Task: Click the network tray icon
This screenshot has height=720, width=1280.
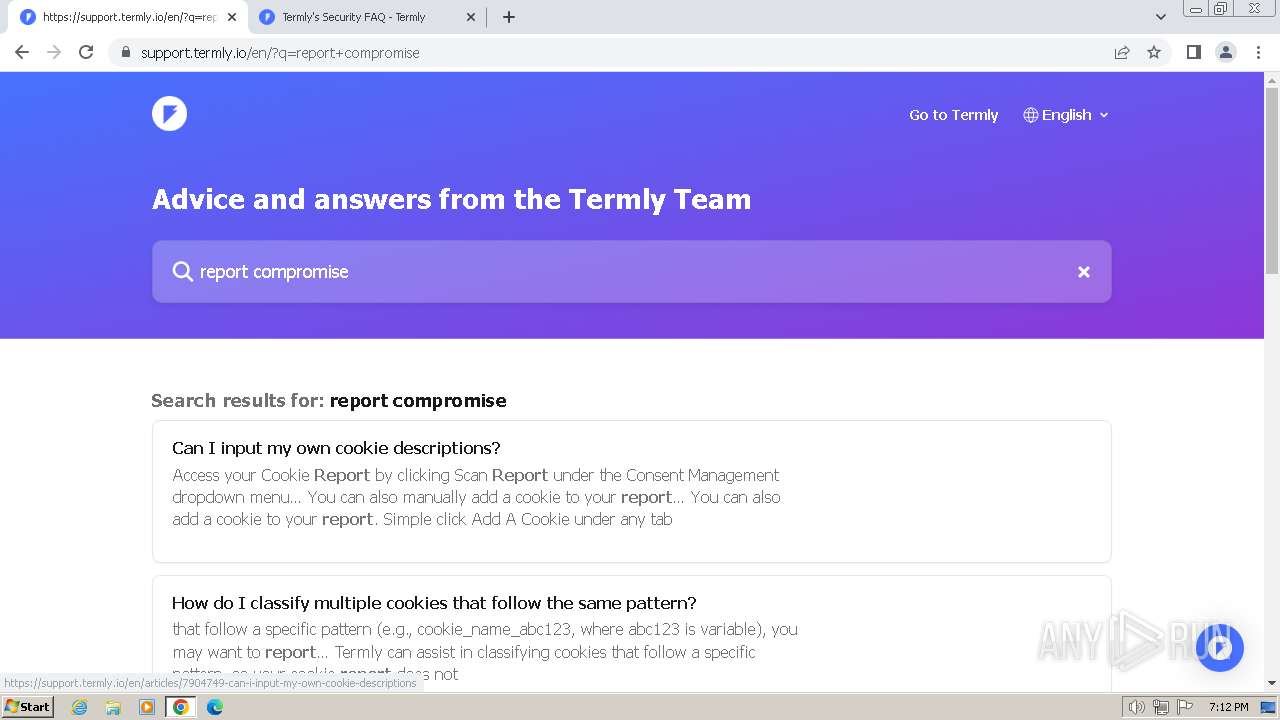Action: 1160,707
